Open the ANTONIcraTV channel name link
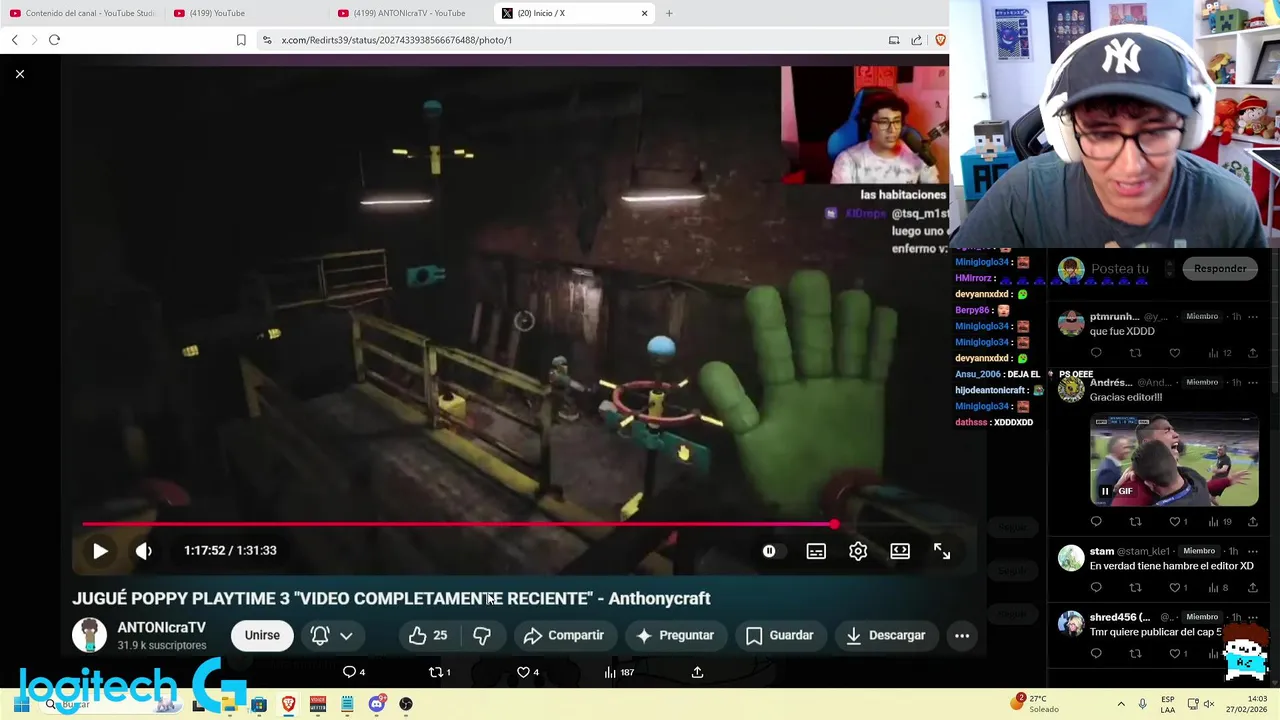This screenshot has width=1280, height=720. pos(161,628)
